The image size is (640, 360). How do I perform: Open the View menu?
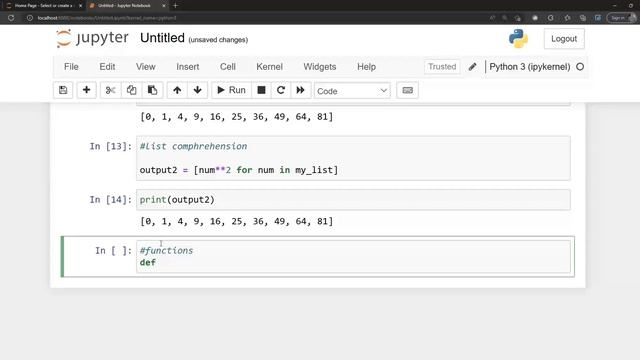pyautogui.click(x=146, y=67)
